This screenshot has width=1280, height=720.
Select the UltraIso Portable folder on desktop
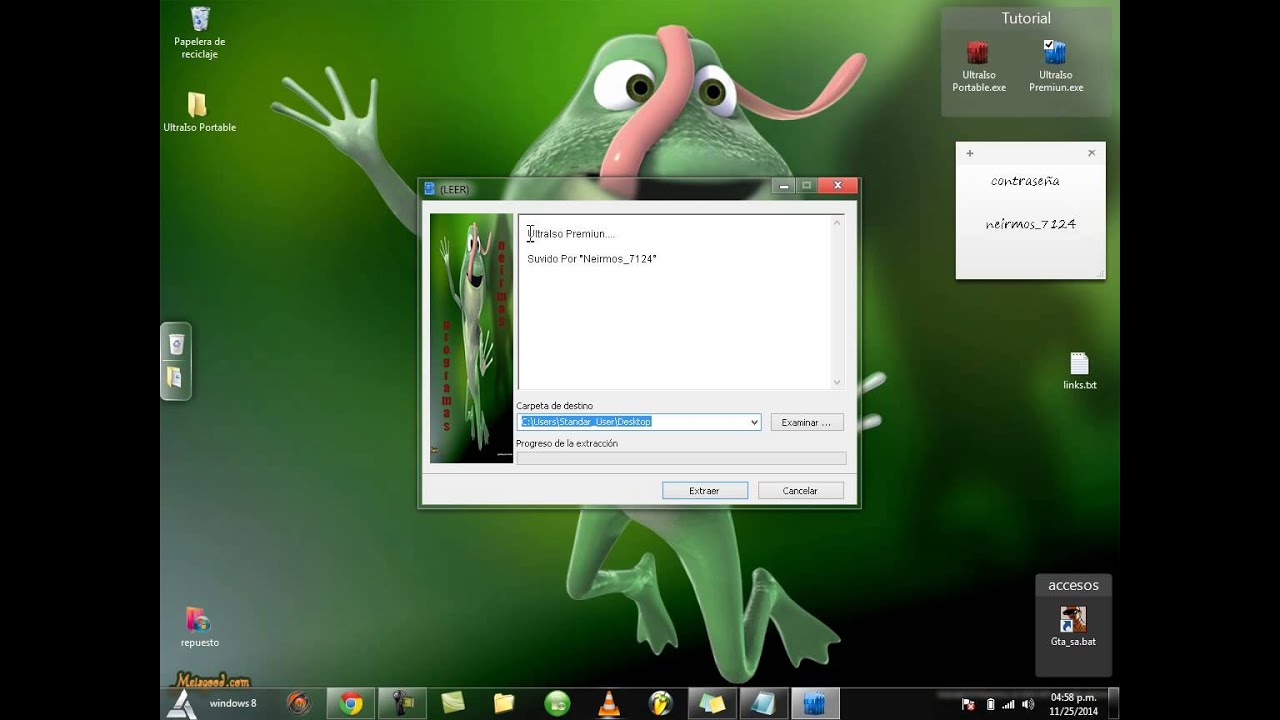click(199, 112)
